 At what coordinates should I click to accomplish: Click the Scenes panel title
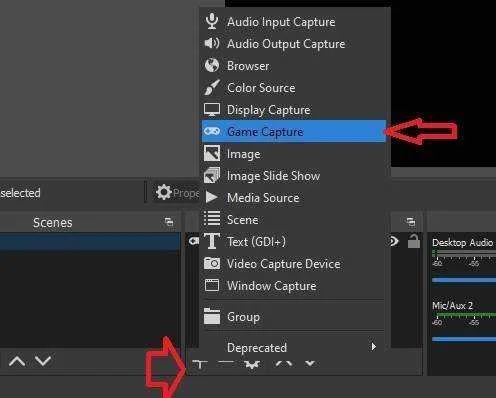point(53,222)
